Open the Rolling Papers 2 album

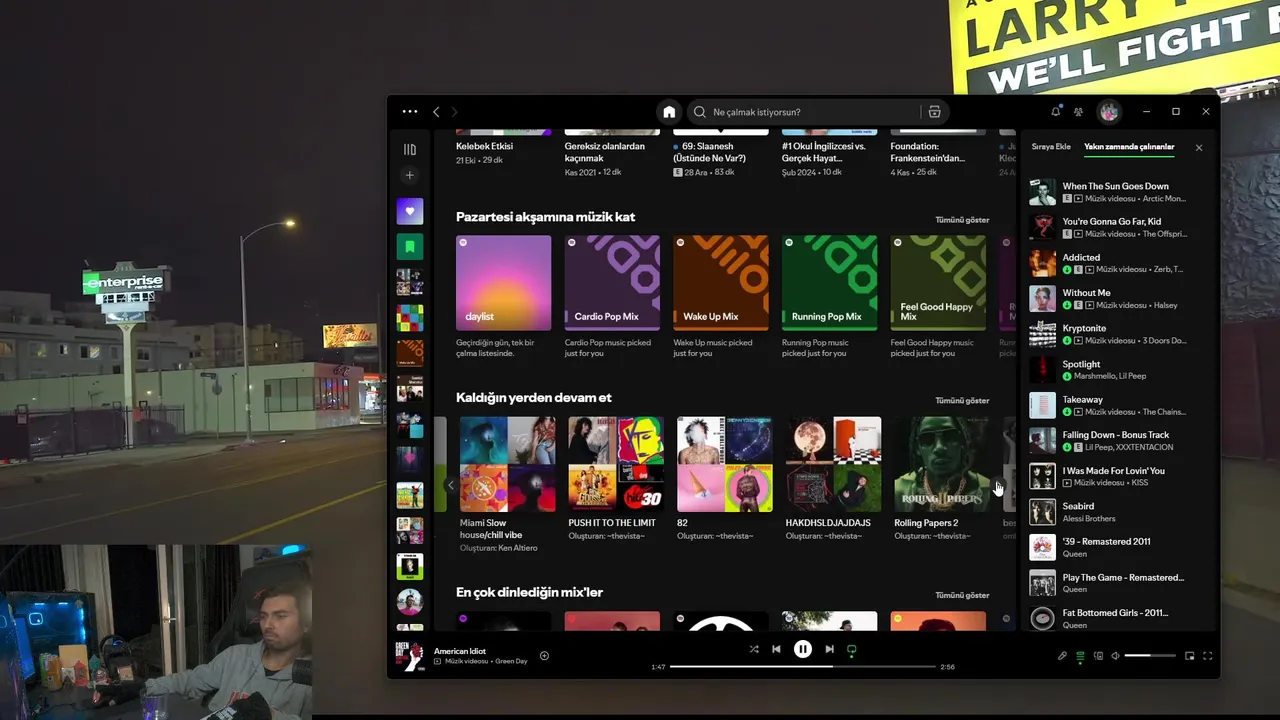pyautogui.click(x=942, y=480)
